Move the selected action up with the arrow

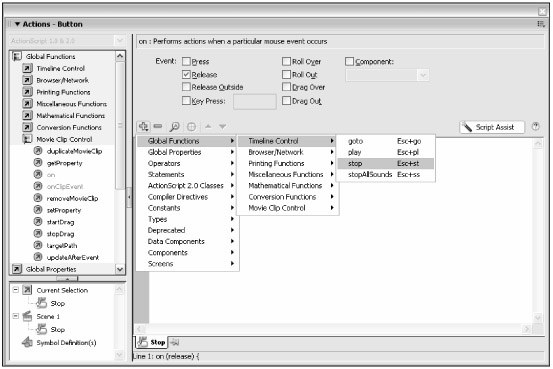click(x=208, y=126)
